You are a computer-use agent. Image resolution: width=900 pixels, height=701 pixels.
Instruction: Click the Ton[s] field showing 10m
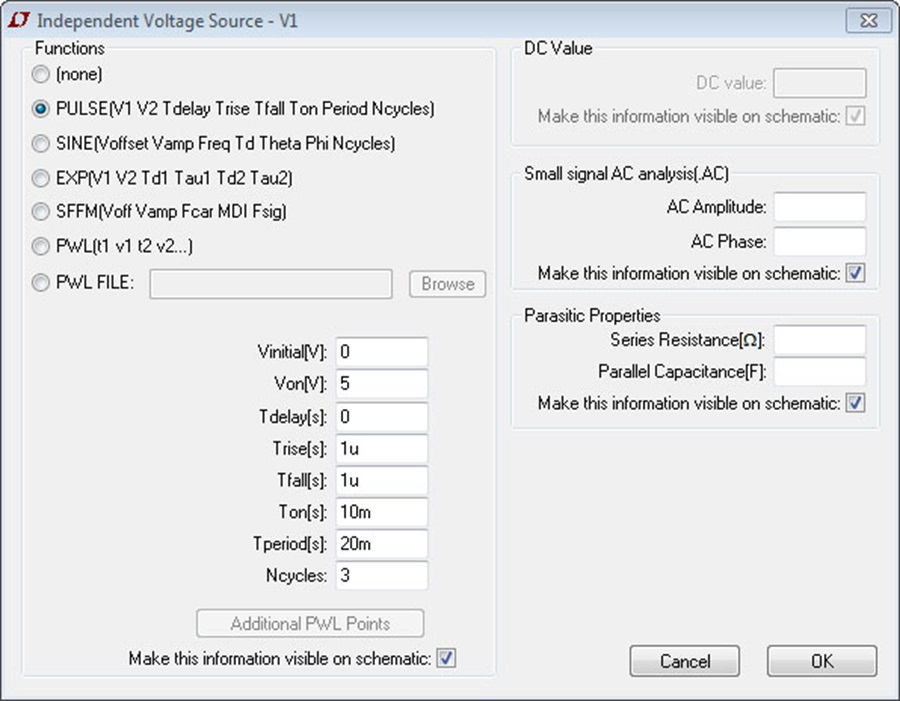tap(382, 512)
